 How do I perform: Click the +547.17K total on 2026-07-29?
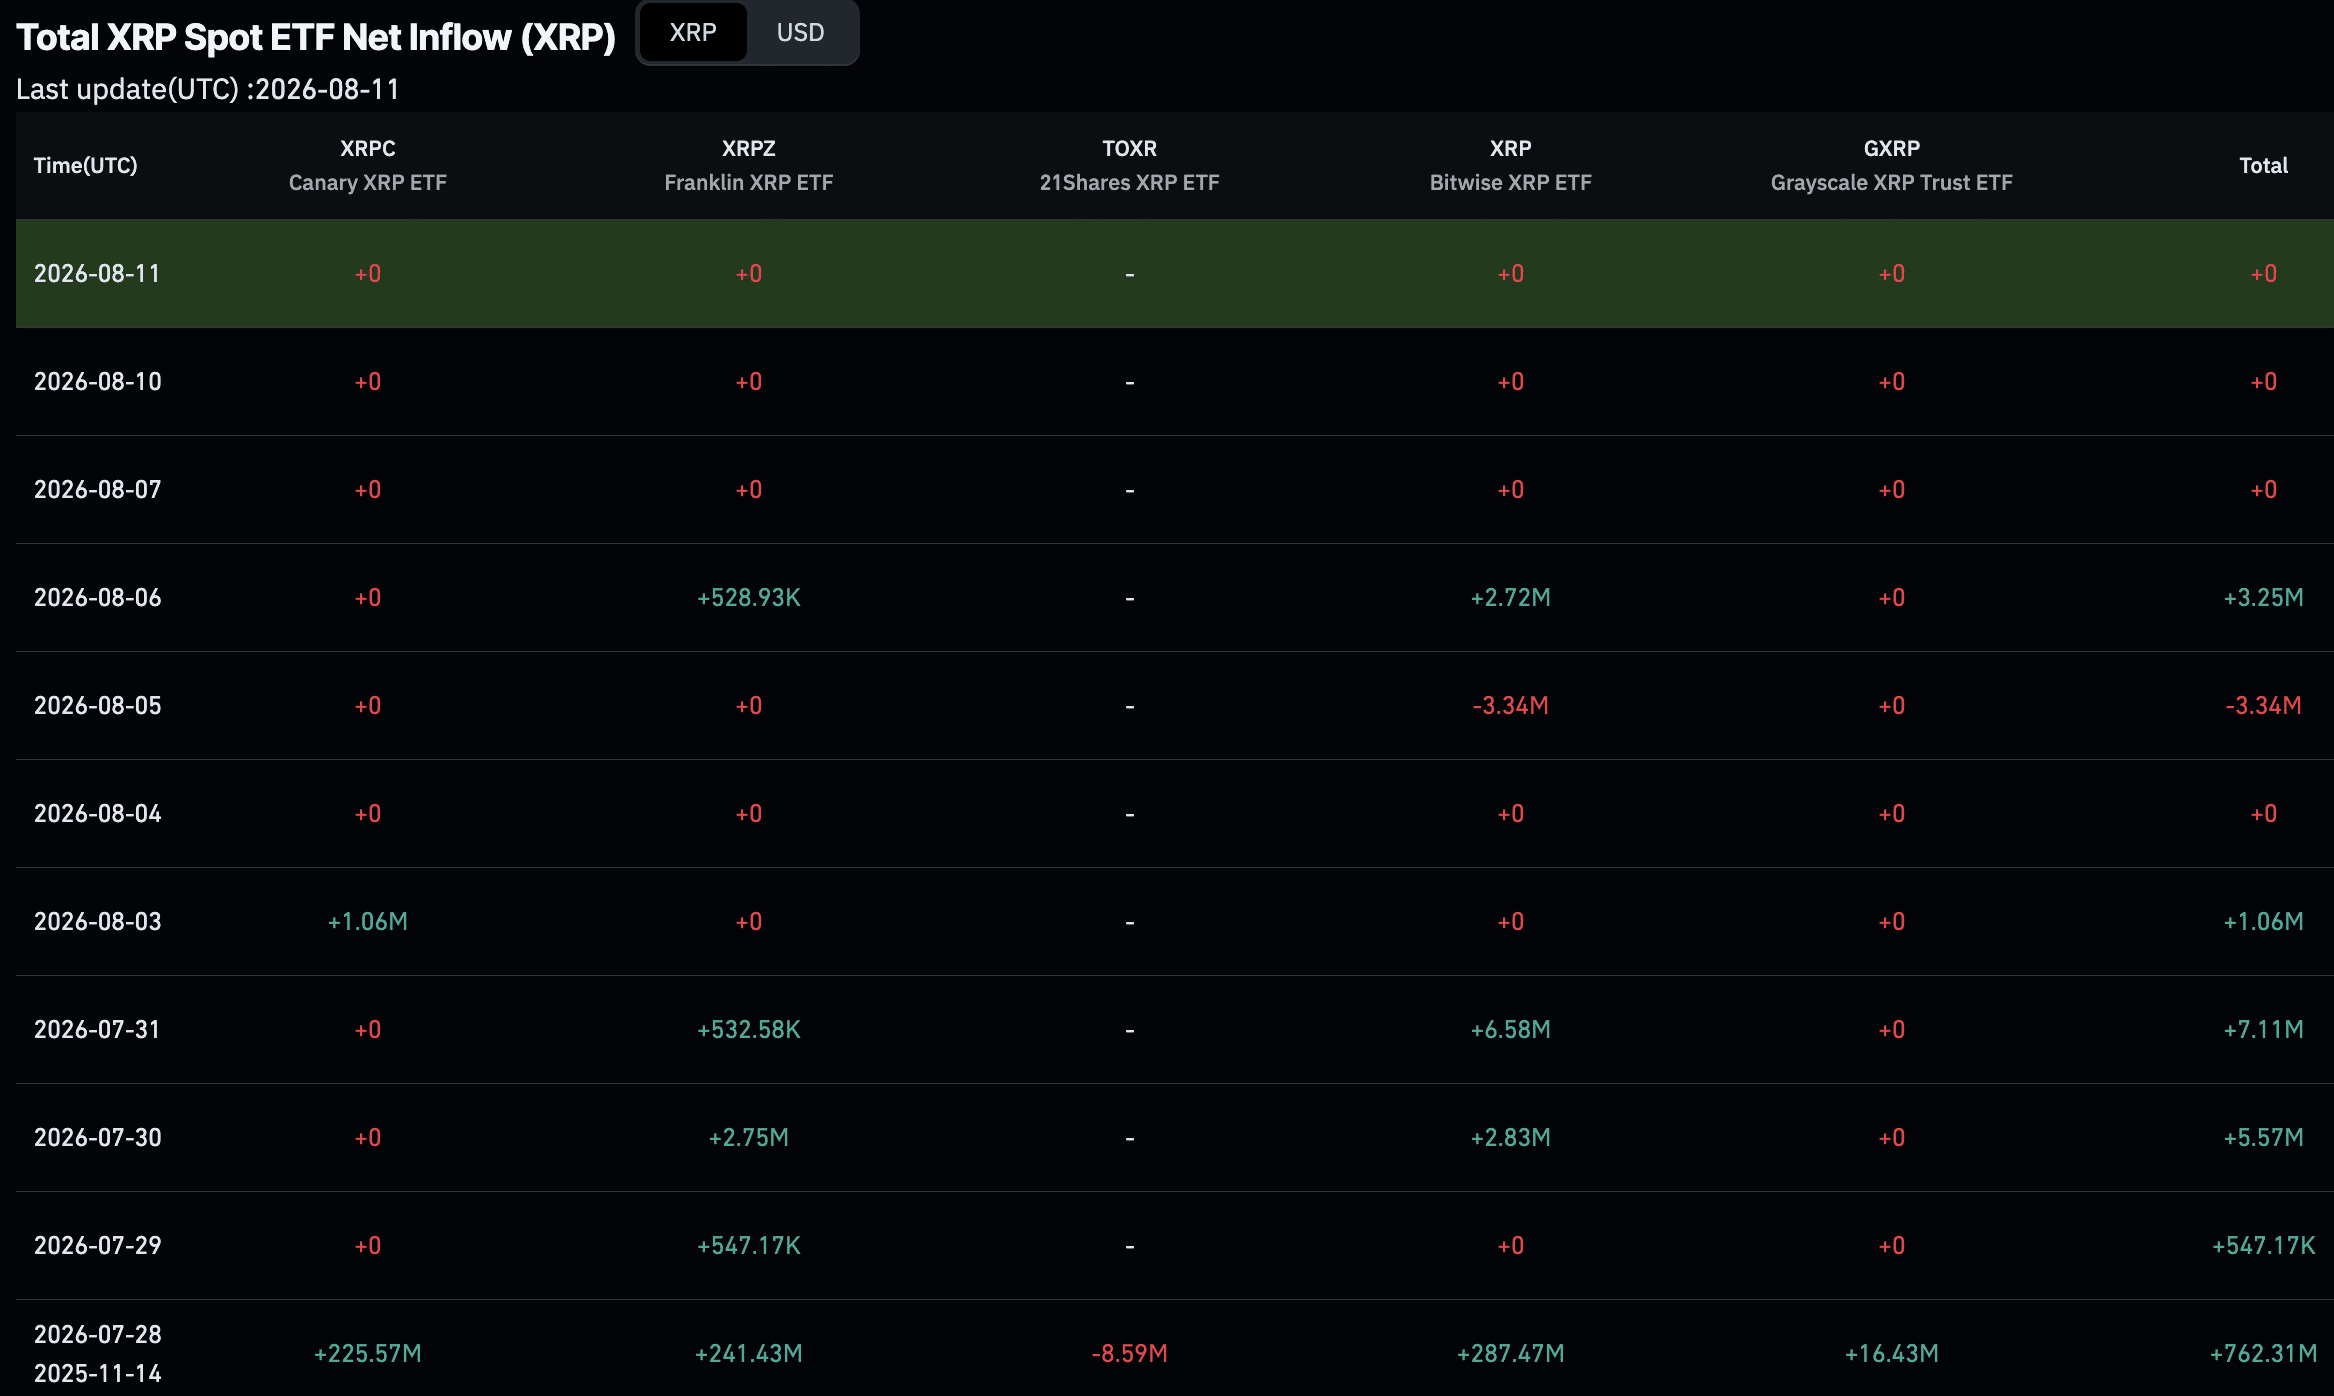[2264, 1246]
